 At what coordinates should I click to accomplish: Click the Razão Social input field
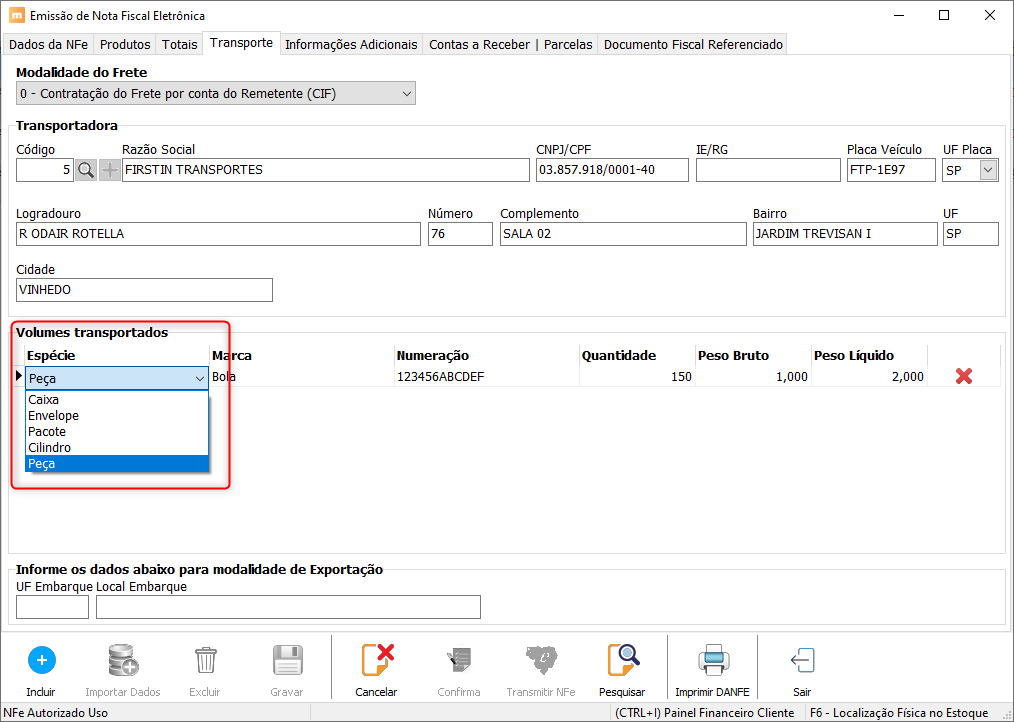point(325,170)
